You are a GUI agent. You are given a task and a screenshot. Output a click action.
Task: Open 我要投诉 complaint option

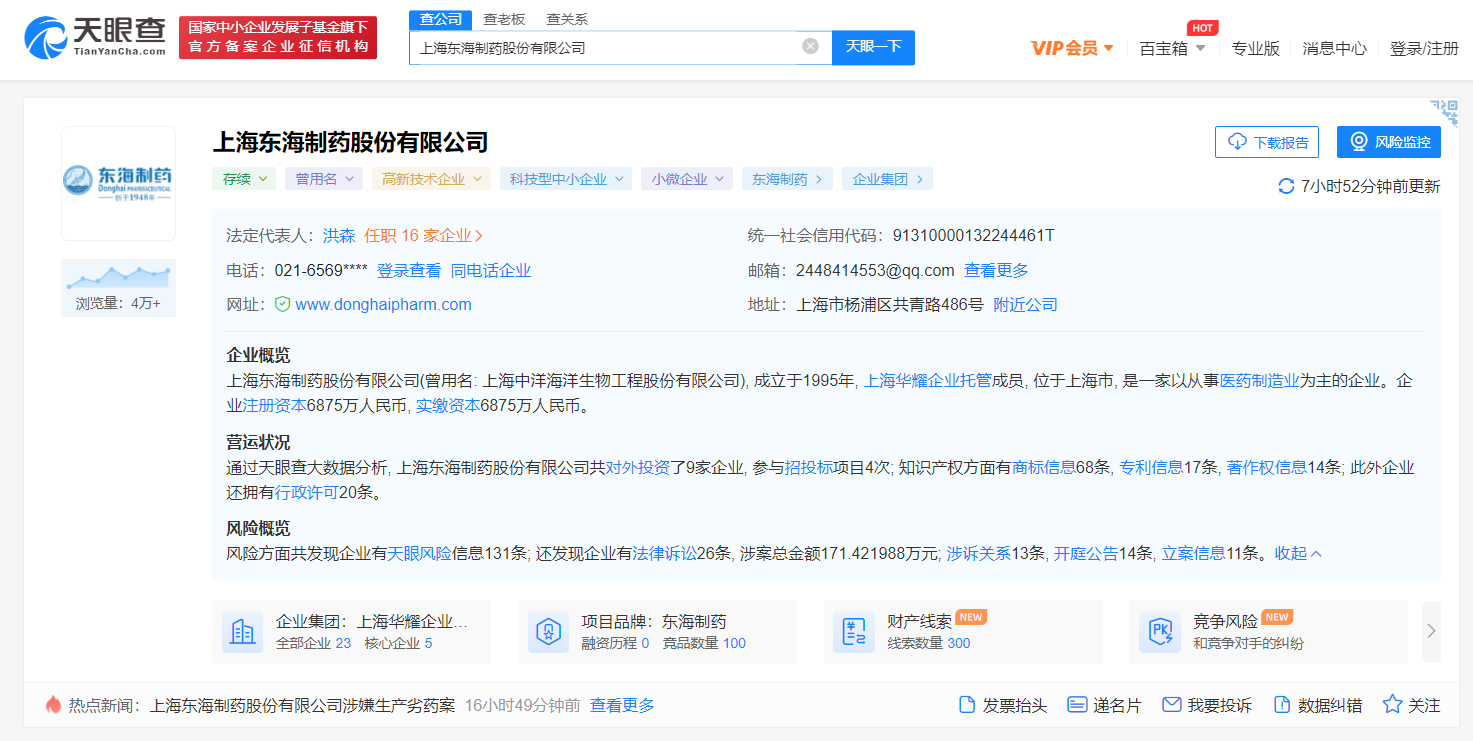click(1207, 705)
